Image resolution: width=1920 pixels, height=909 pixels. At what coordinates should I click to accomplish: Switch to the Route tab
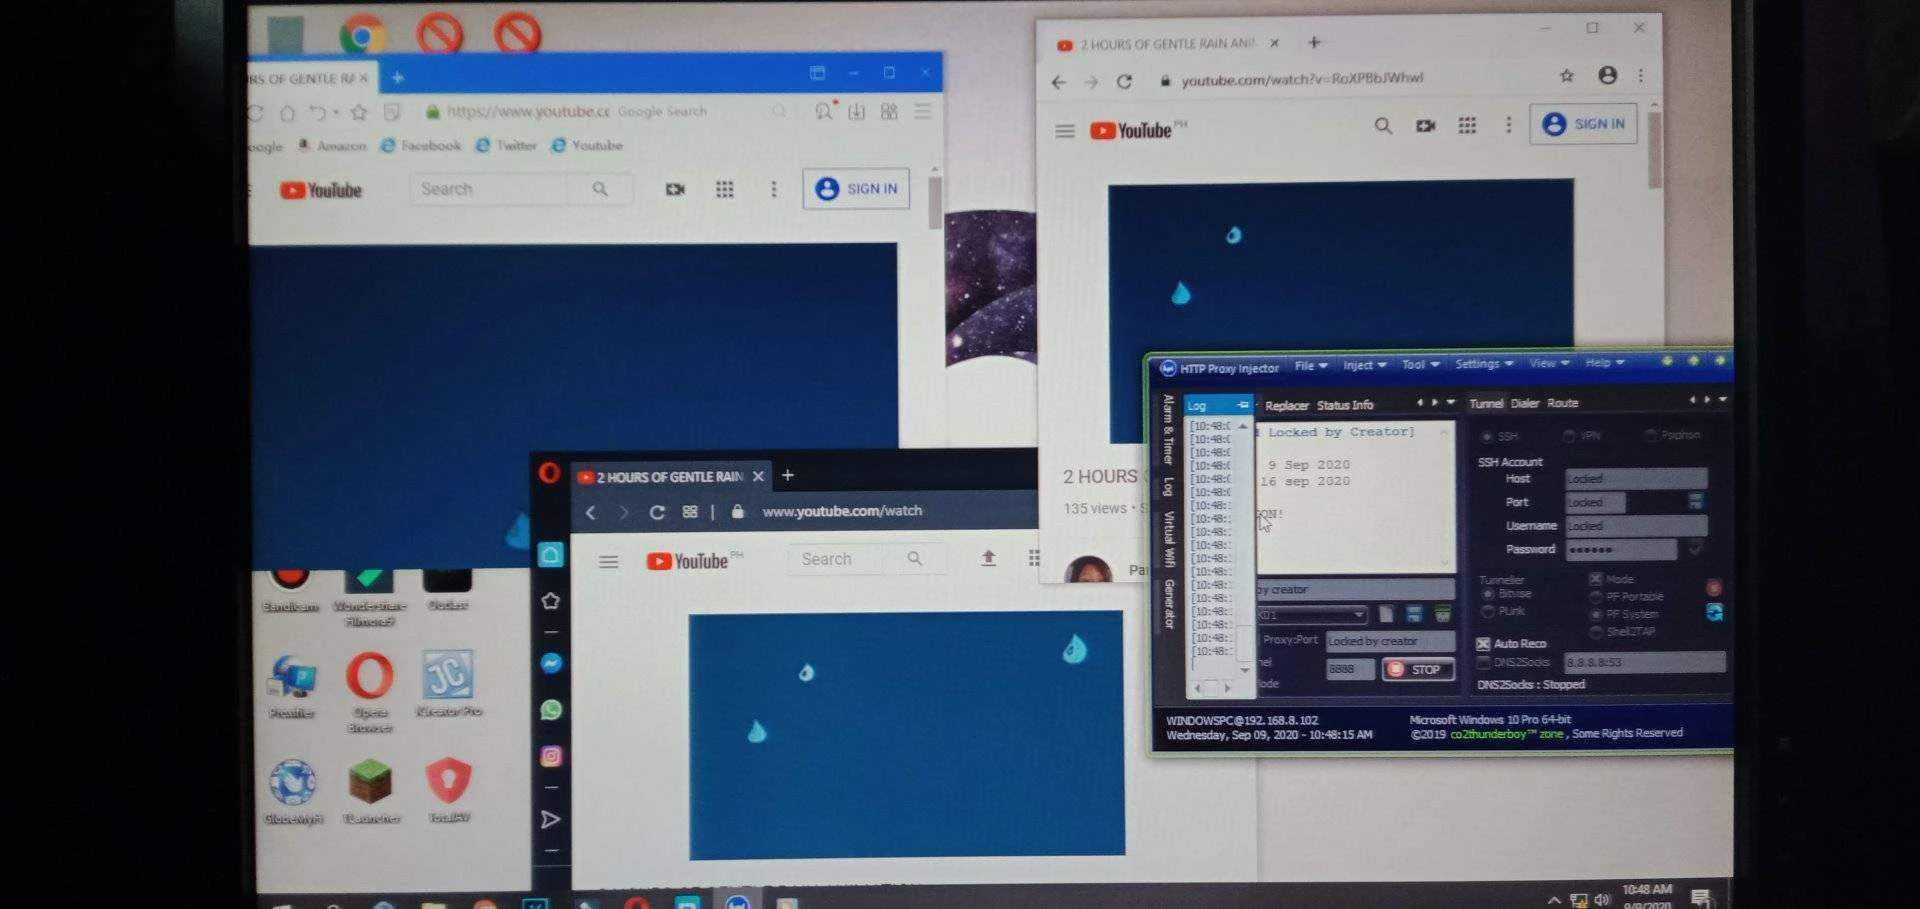[x=1563, y=403]
